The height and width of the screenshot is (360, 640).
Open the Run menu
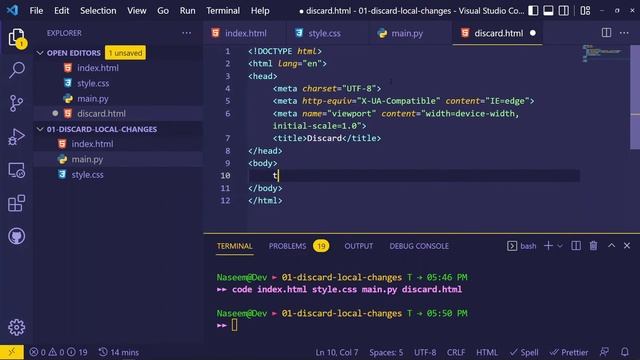coord(187,11)
